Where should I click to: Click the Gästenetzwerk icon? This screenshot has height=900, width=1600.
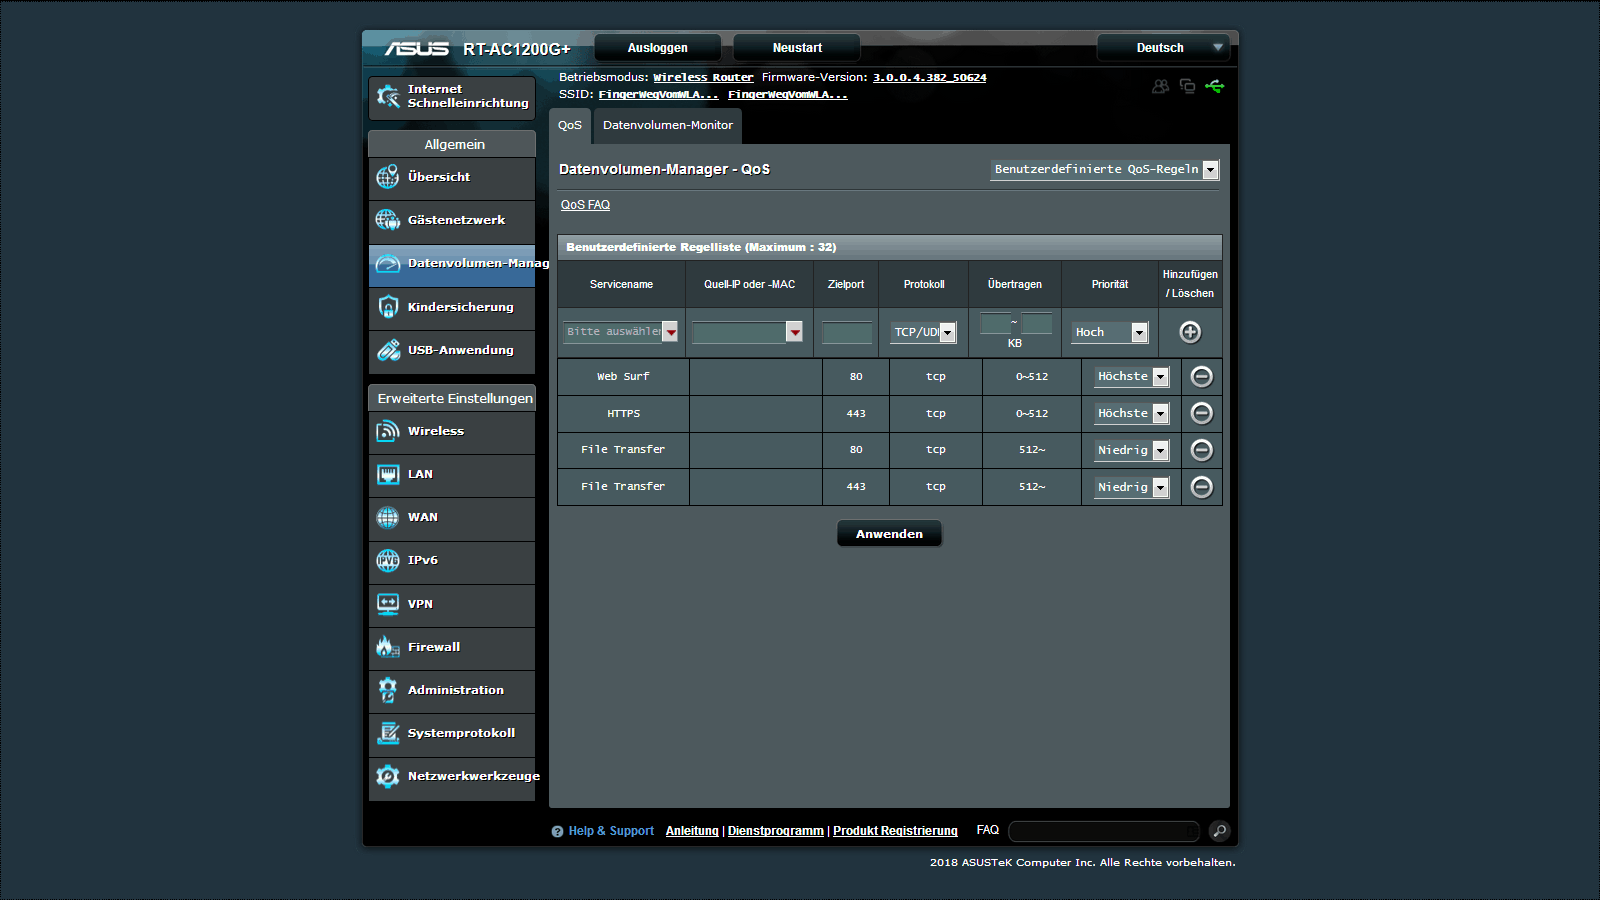388,220
